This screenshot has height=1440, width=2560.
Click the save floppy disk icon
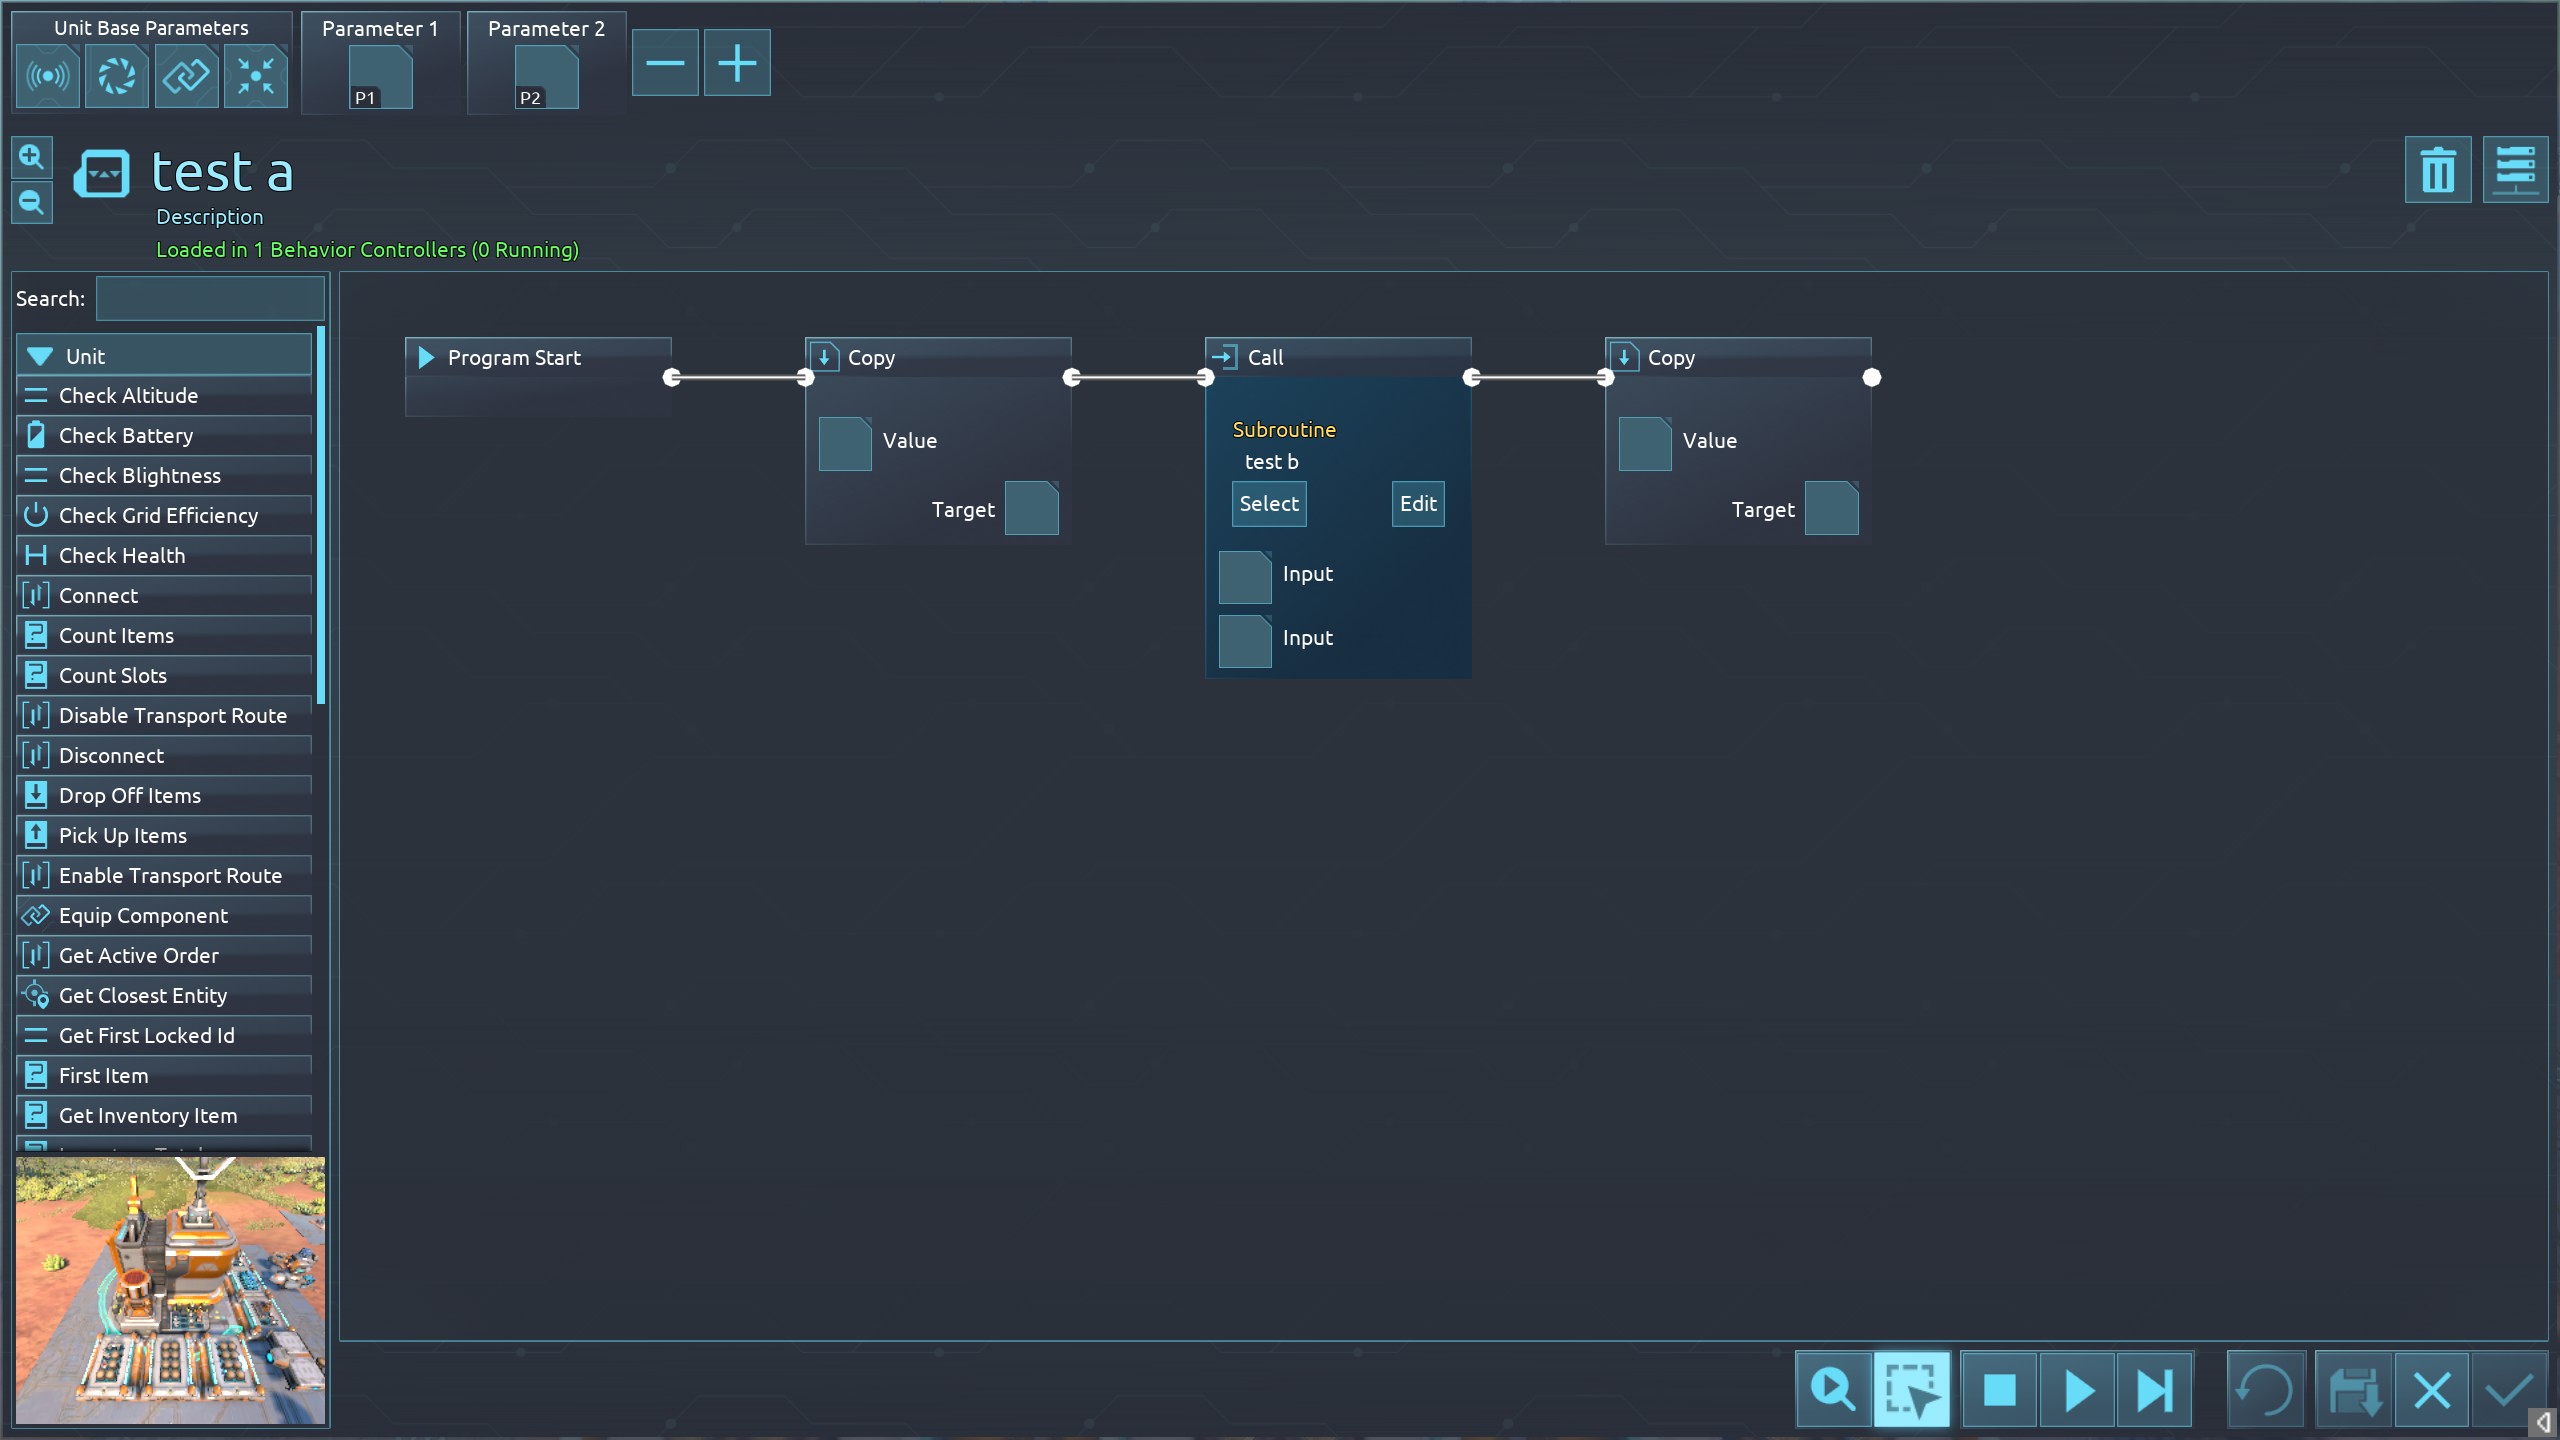coord(2354,1390)
